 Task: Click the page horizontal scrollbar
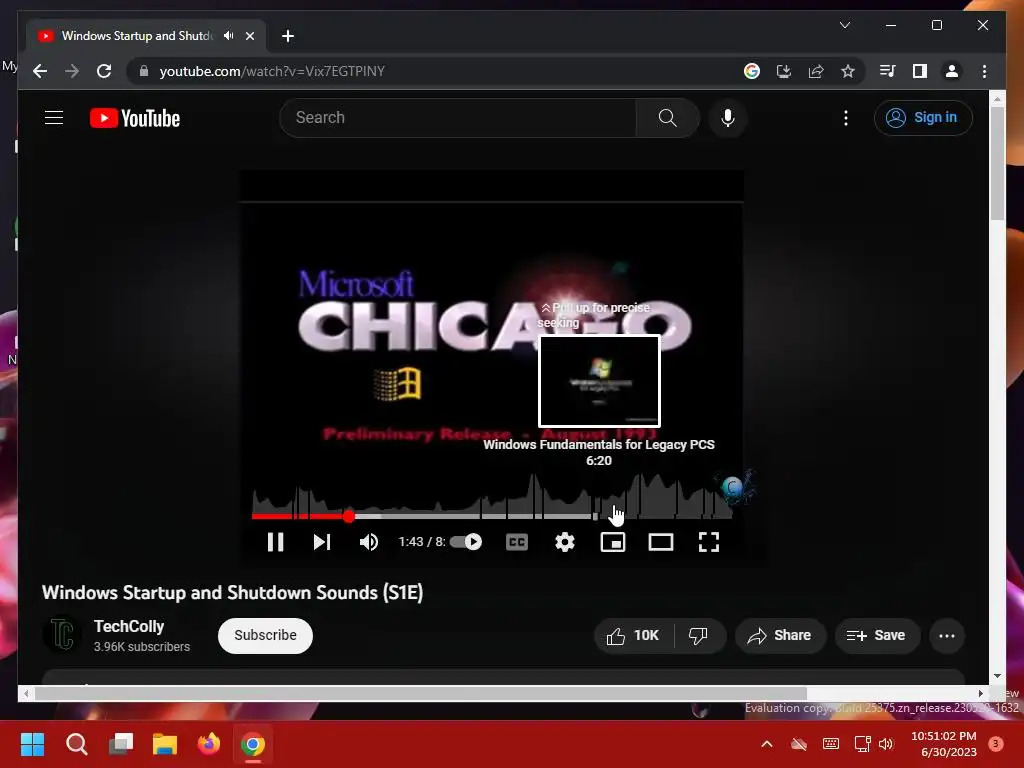click(x=421, y=694)
